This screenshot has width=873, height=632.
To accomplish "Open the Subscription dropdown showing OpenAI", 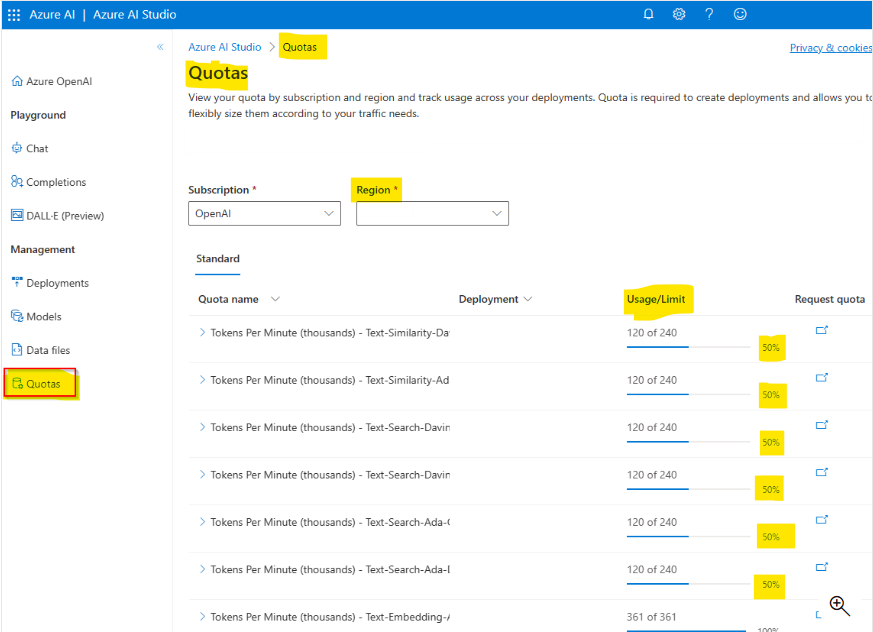I will 264,213.
